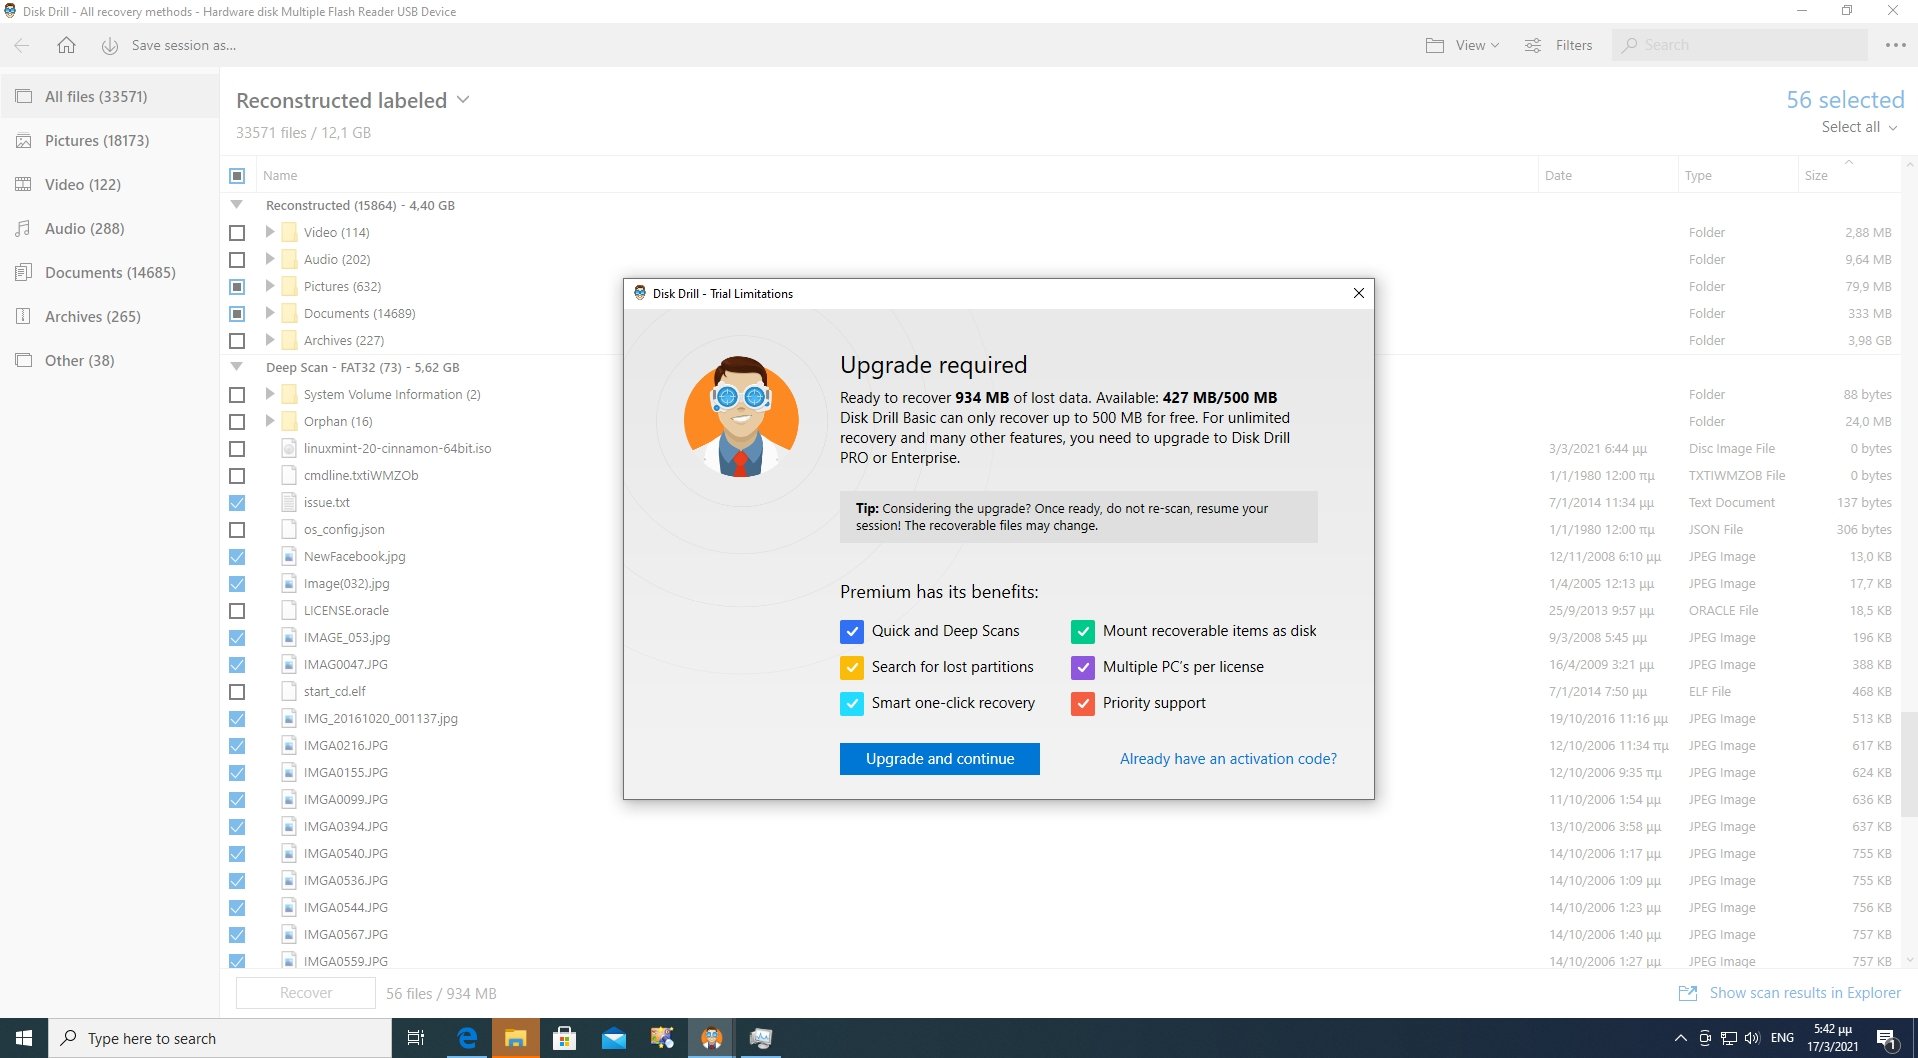Screen dimensions: 1918x1058
Task: Select the Documents category icon
Action: [x=24, y=272]
